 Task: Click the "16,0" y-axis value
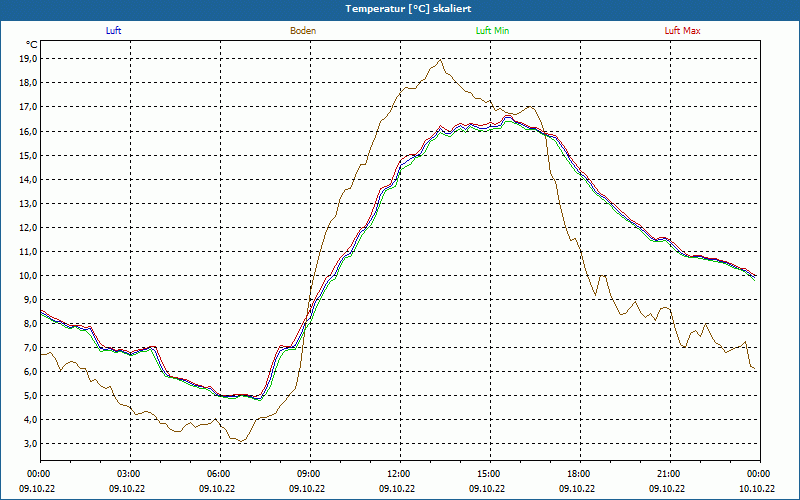[x=29, y=131]
